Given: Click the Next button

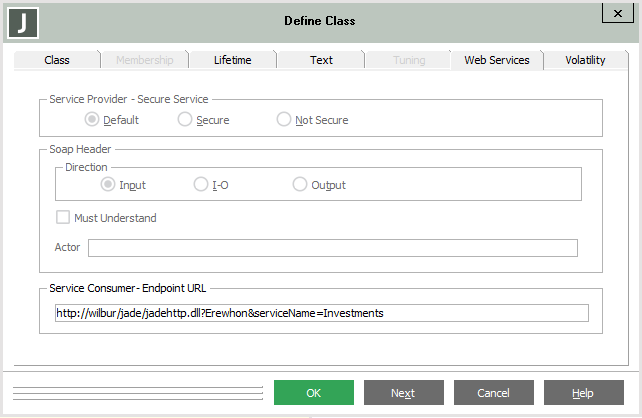Looking at the screenshot, I should (403, 393).
